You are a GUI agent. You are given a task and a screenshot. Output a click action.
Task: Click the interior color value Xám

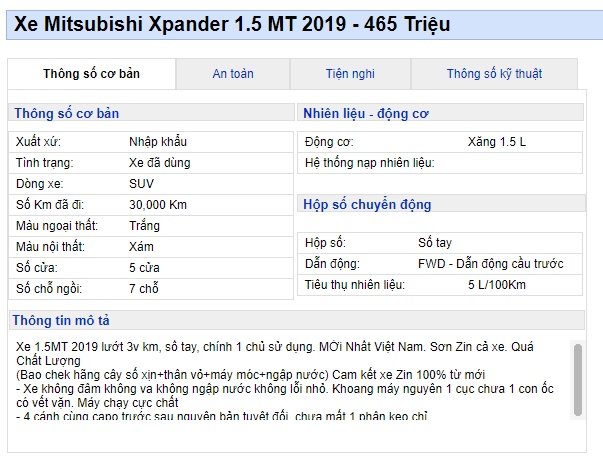[x=141, y=246]
